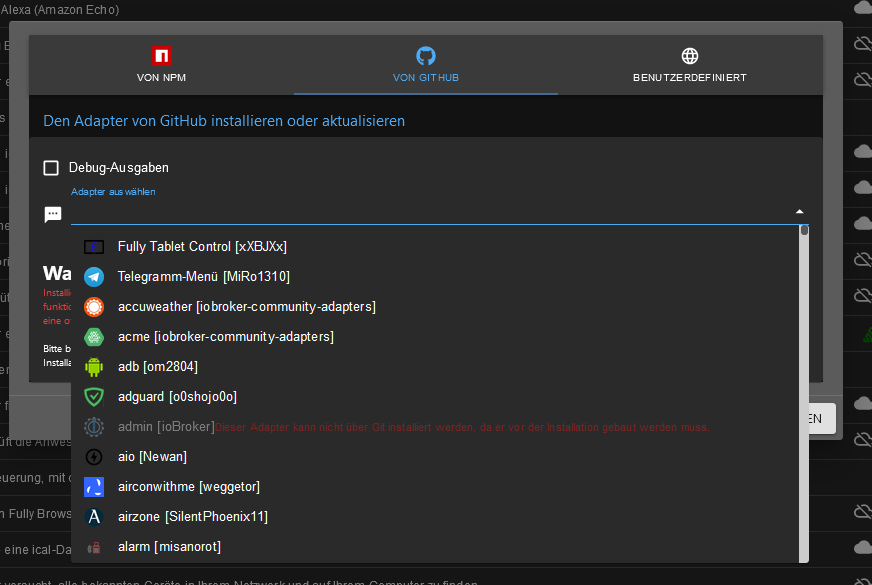Click the GitHub octocat icon

[x=426, y=56]
